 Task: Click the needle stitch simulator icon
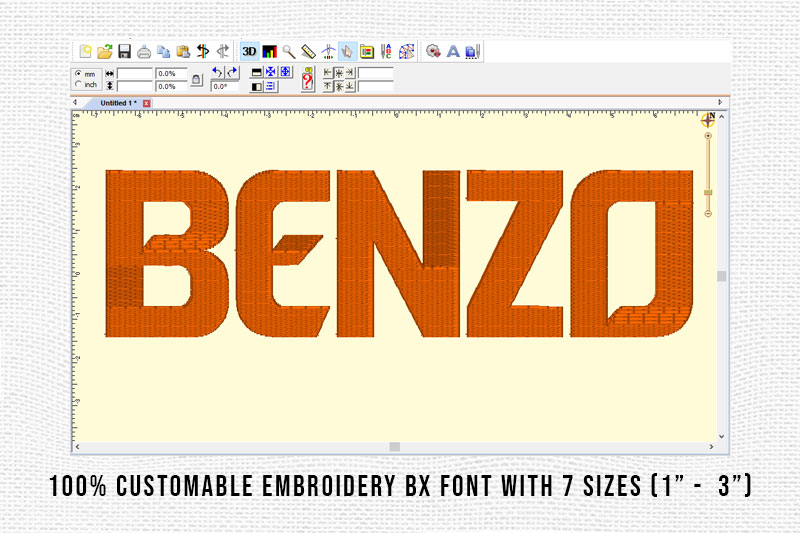328,52
